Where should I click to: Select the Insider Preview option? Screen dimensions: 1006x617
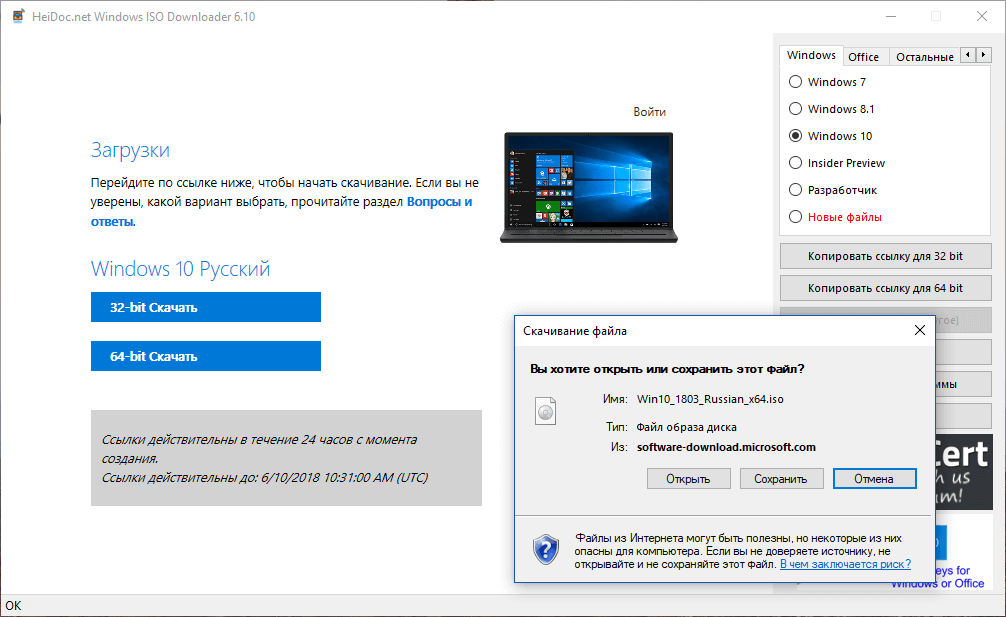click(795, 162)
